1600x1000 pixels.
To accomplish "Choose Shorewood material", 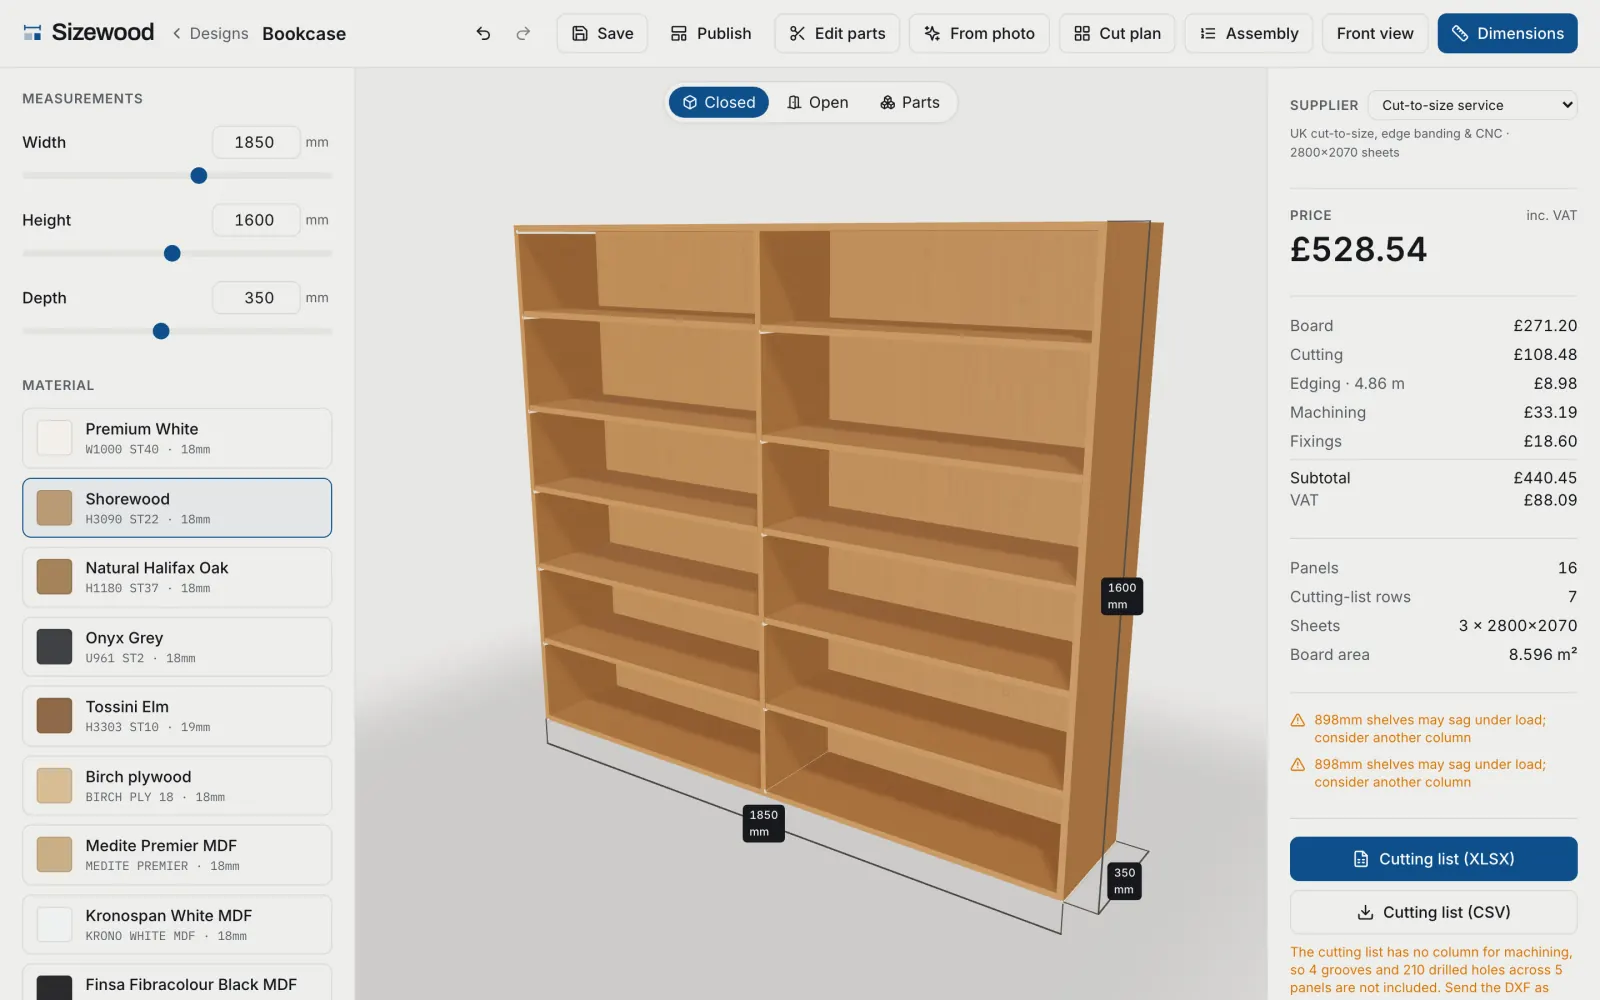I will [x=177, y=508].
